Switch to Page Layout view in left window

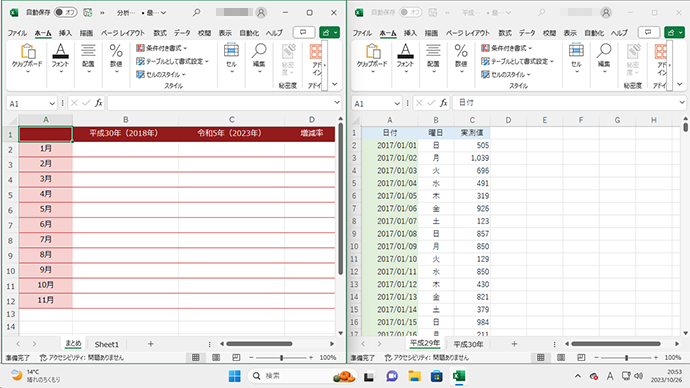click(216, 357)
